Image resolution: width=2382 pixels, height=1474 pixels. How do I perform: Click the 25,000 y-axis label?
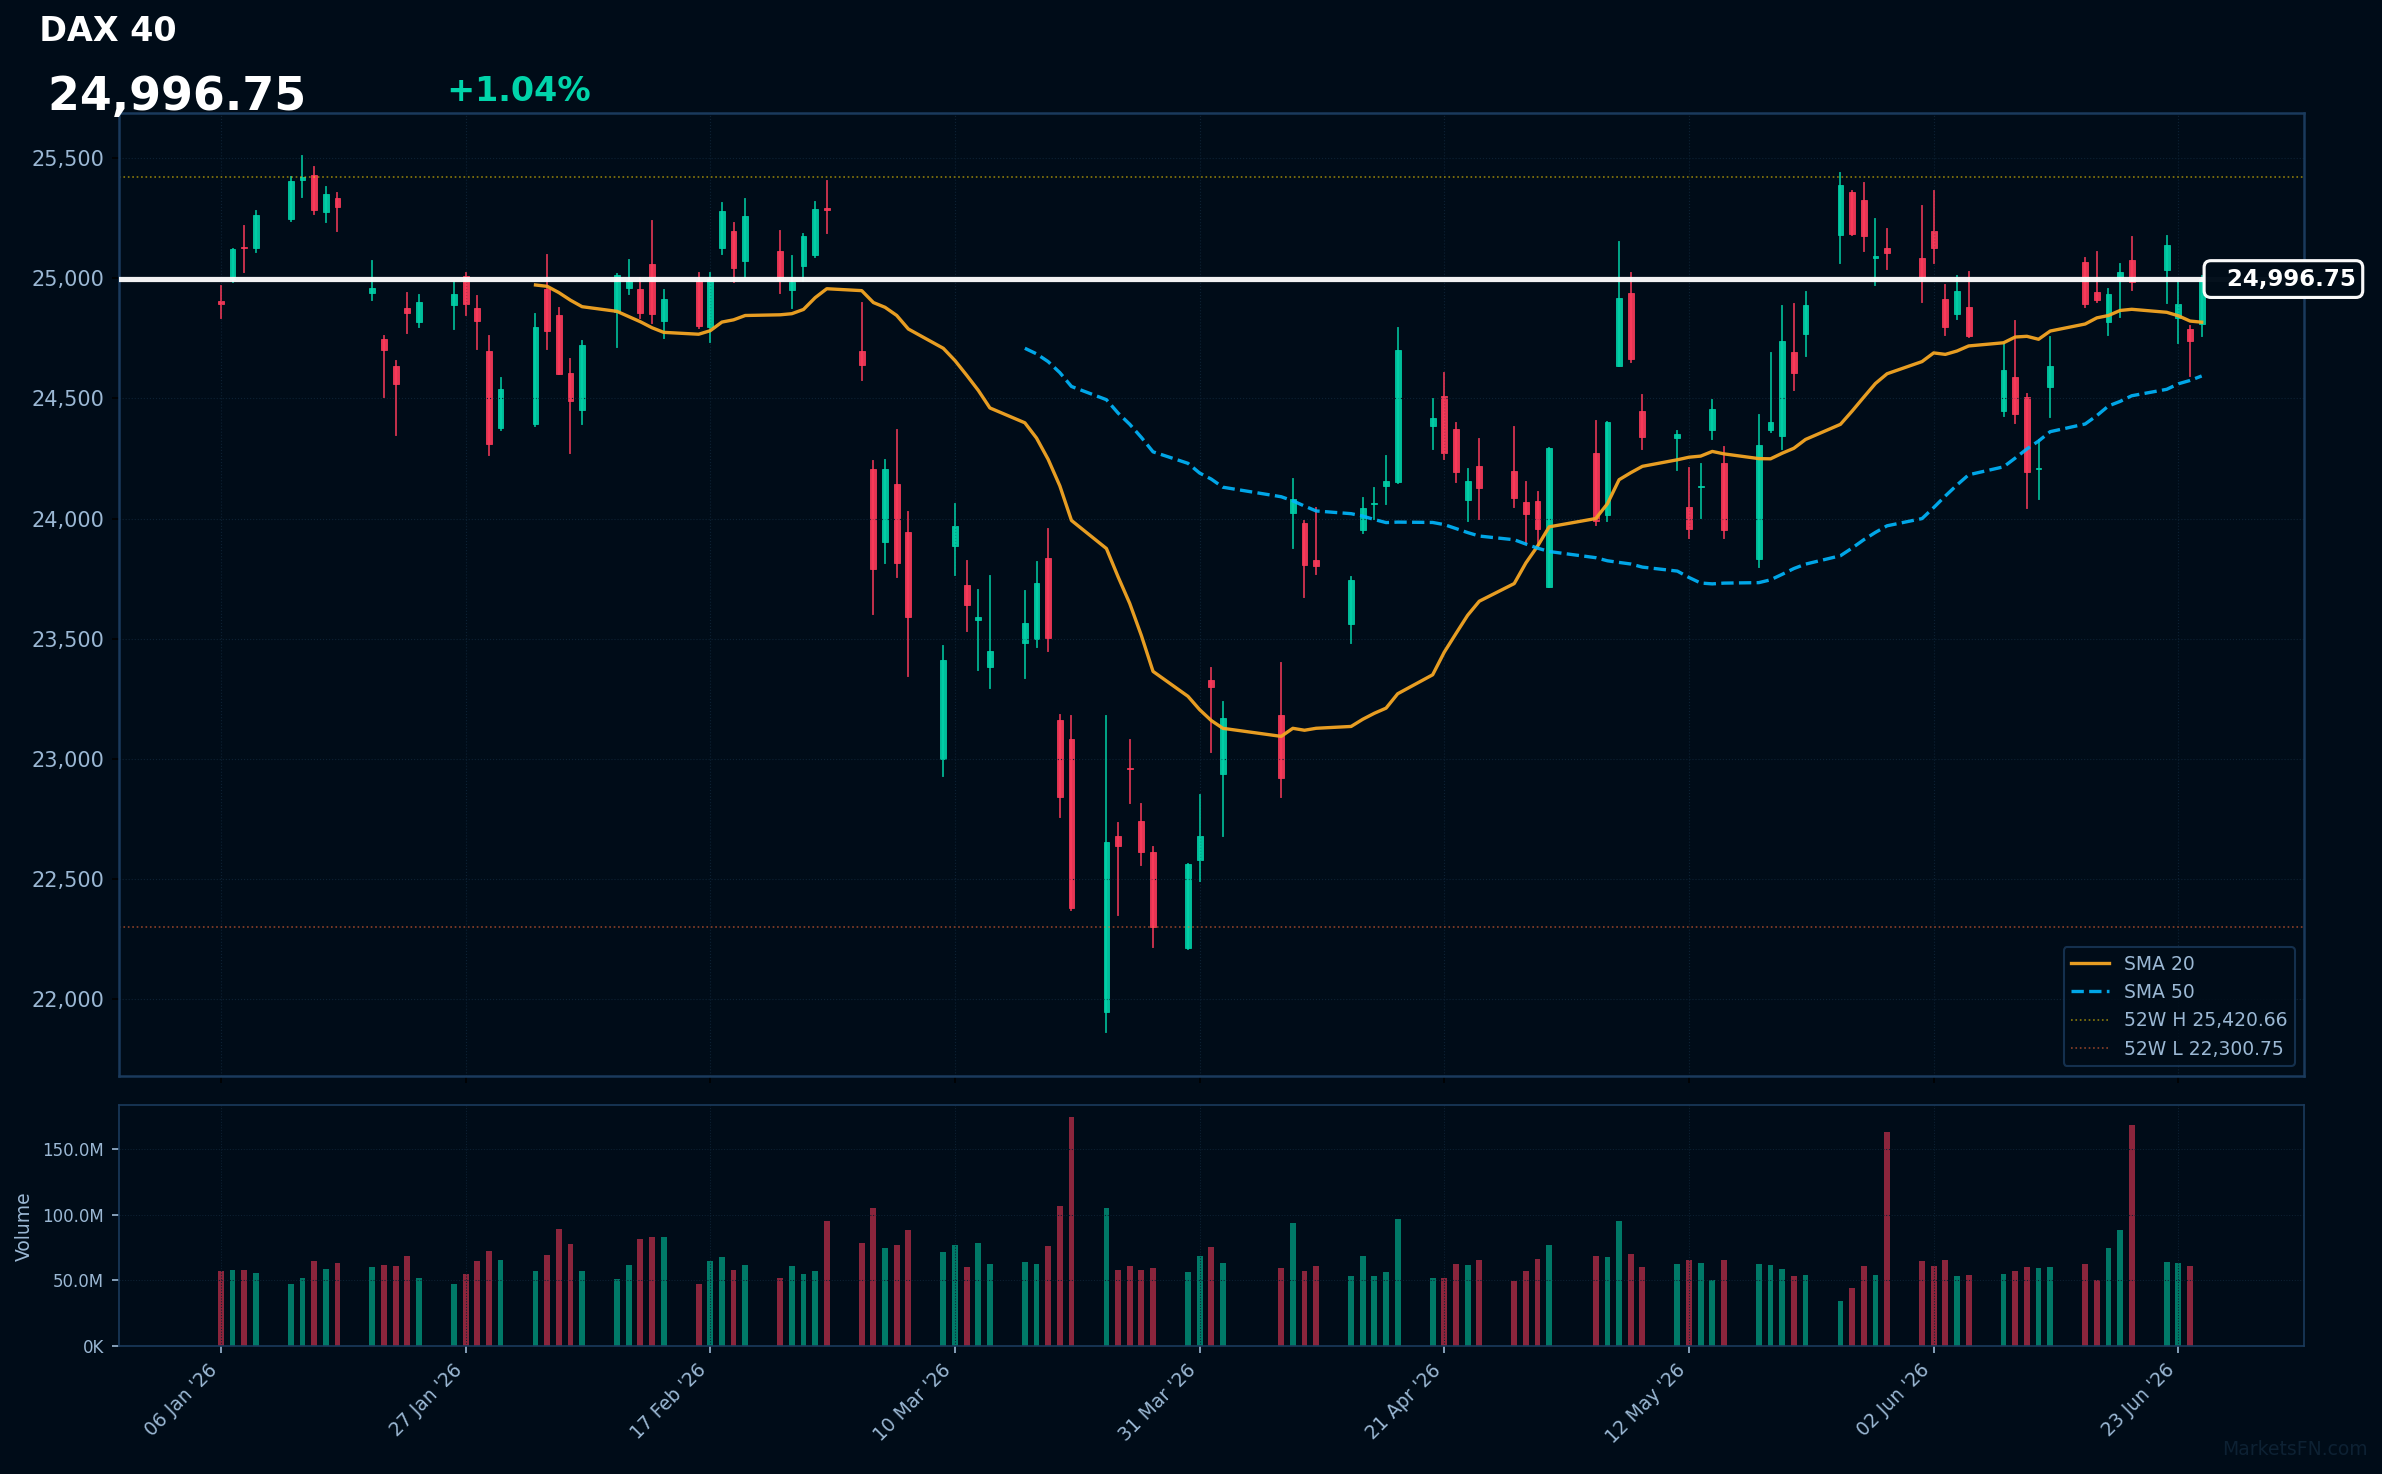click(x=68, y=278)
